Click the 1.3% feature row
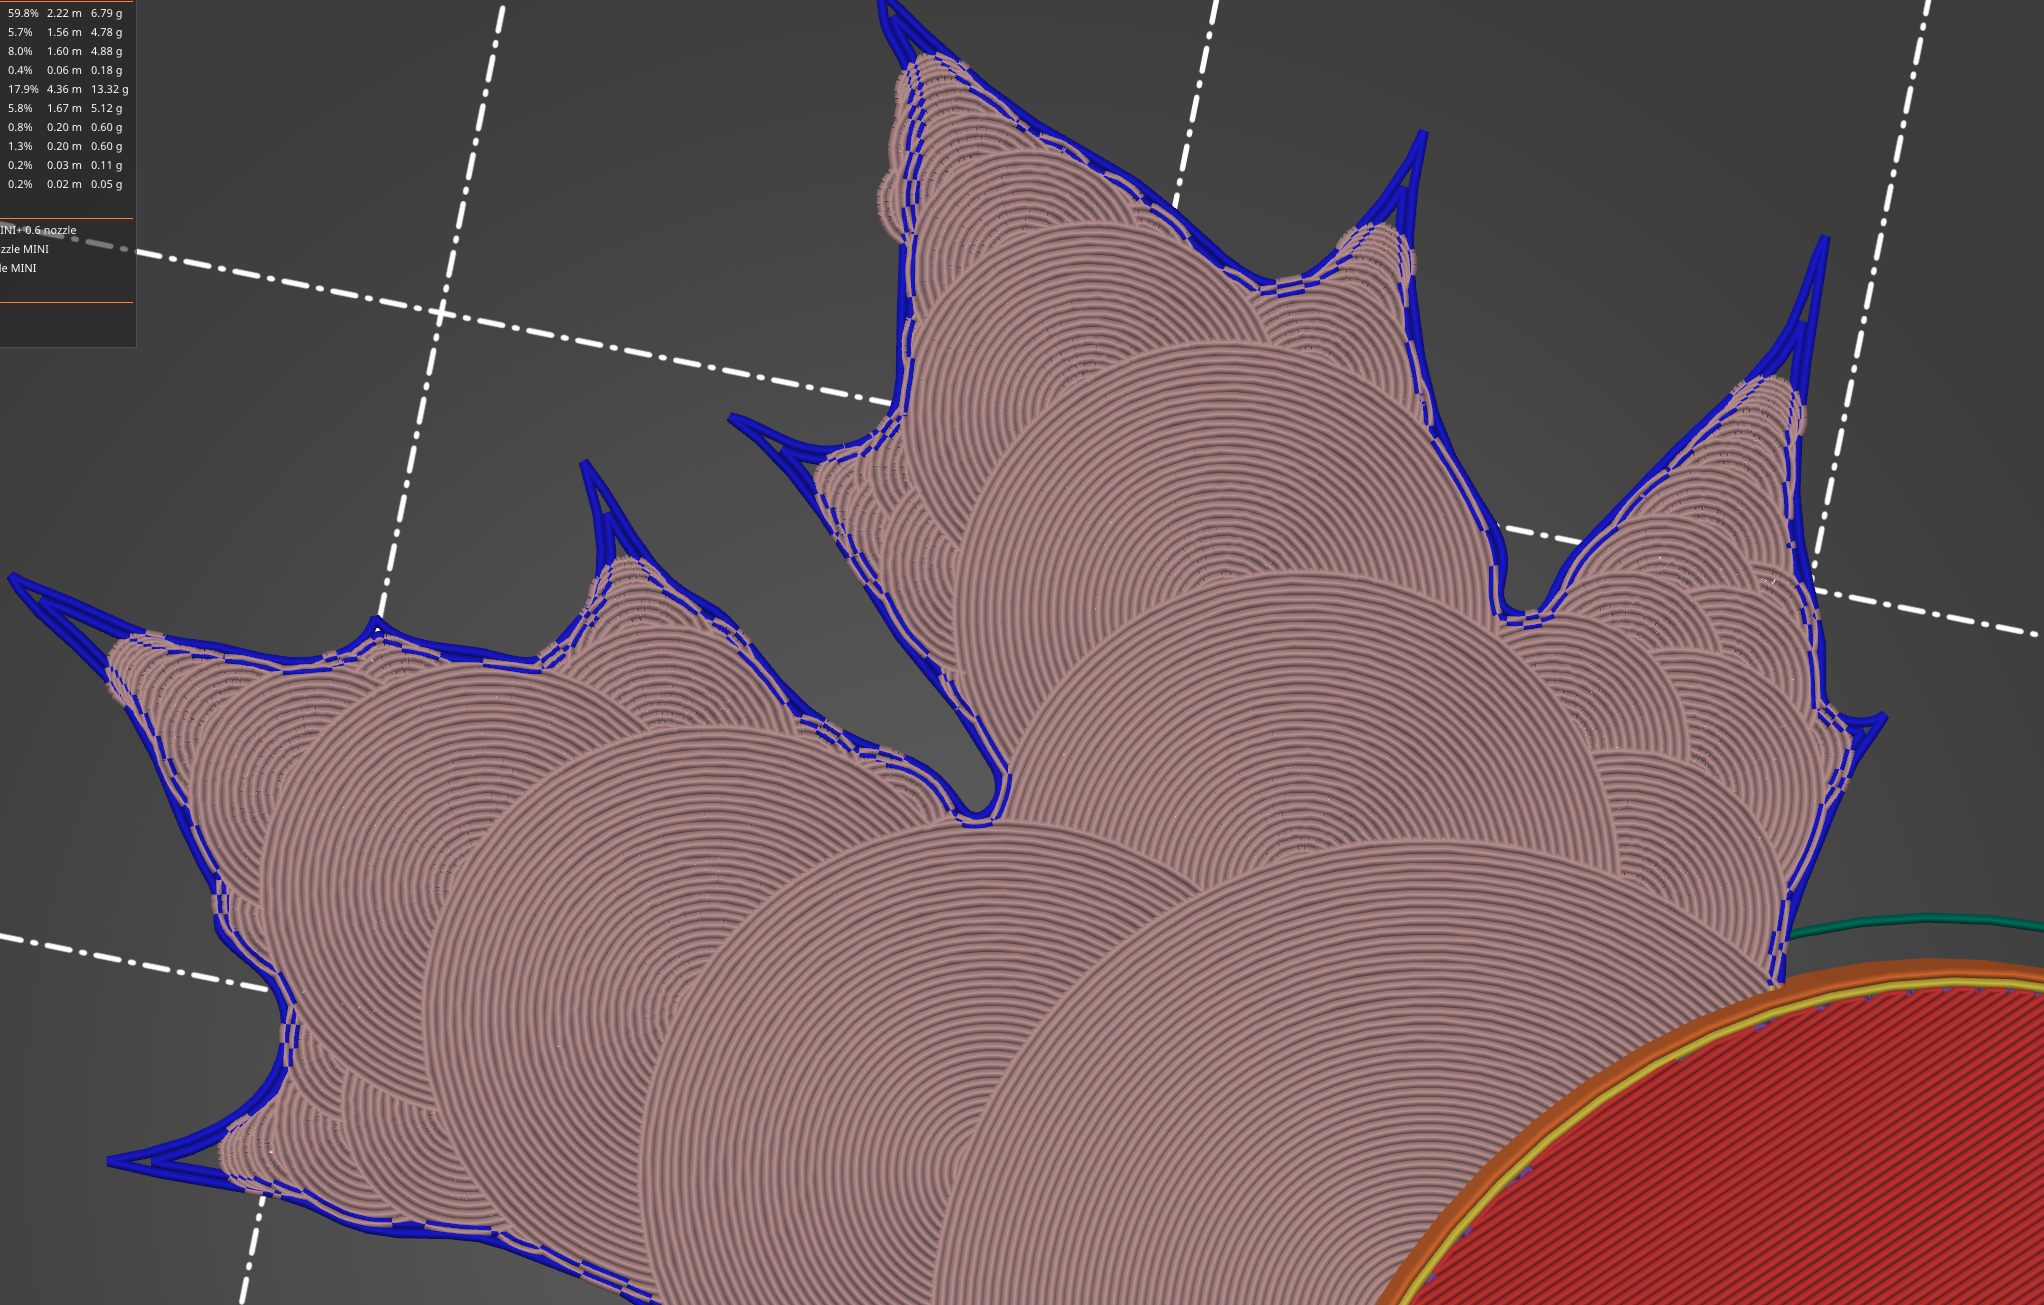Viewport: 2044px width, 1305px height. click(x=20, y=146)
